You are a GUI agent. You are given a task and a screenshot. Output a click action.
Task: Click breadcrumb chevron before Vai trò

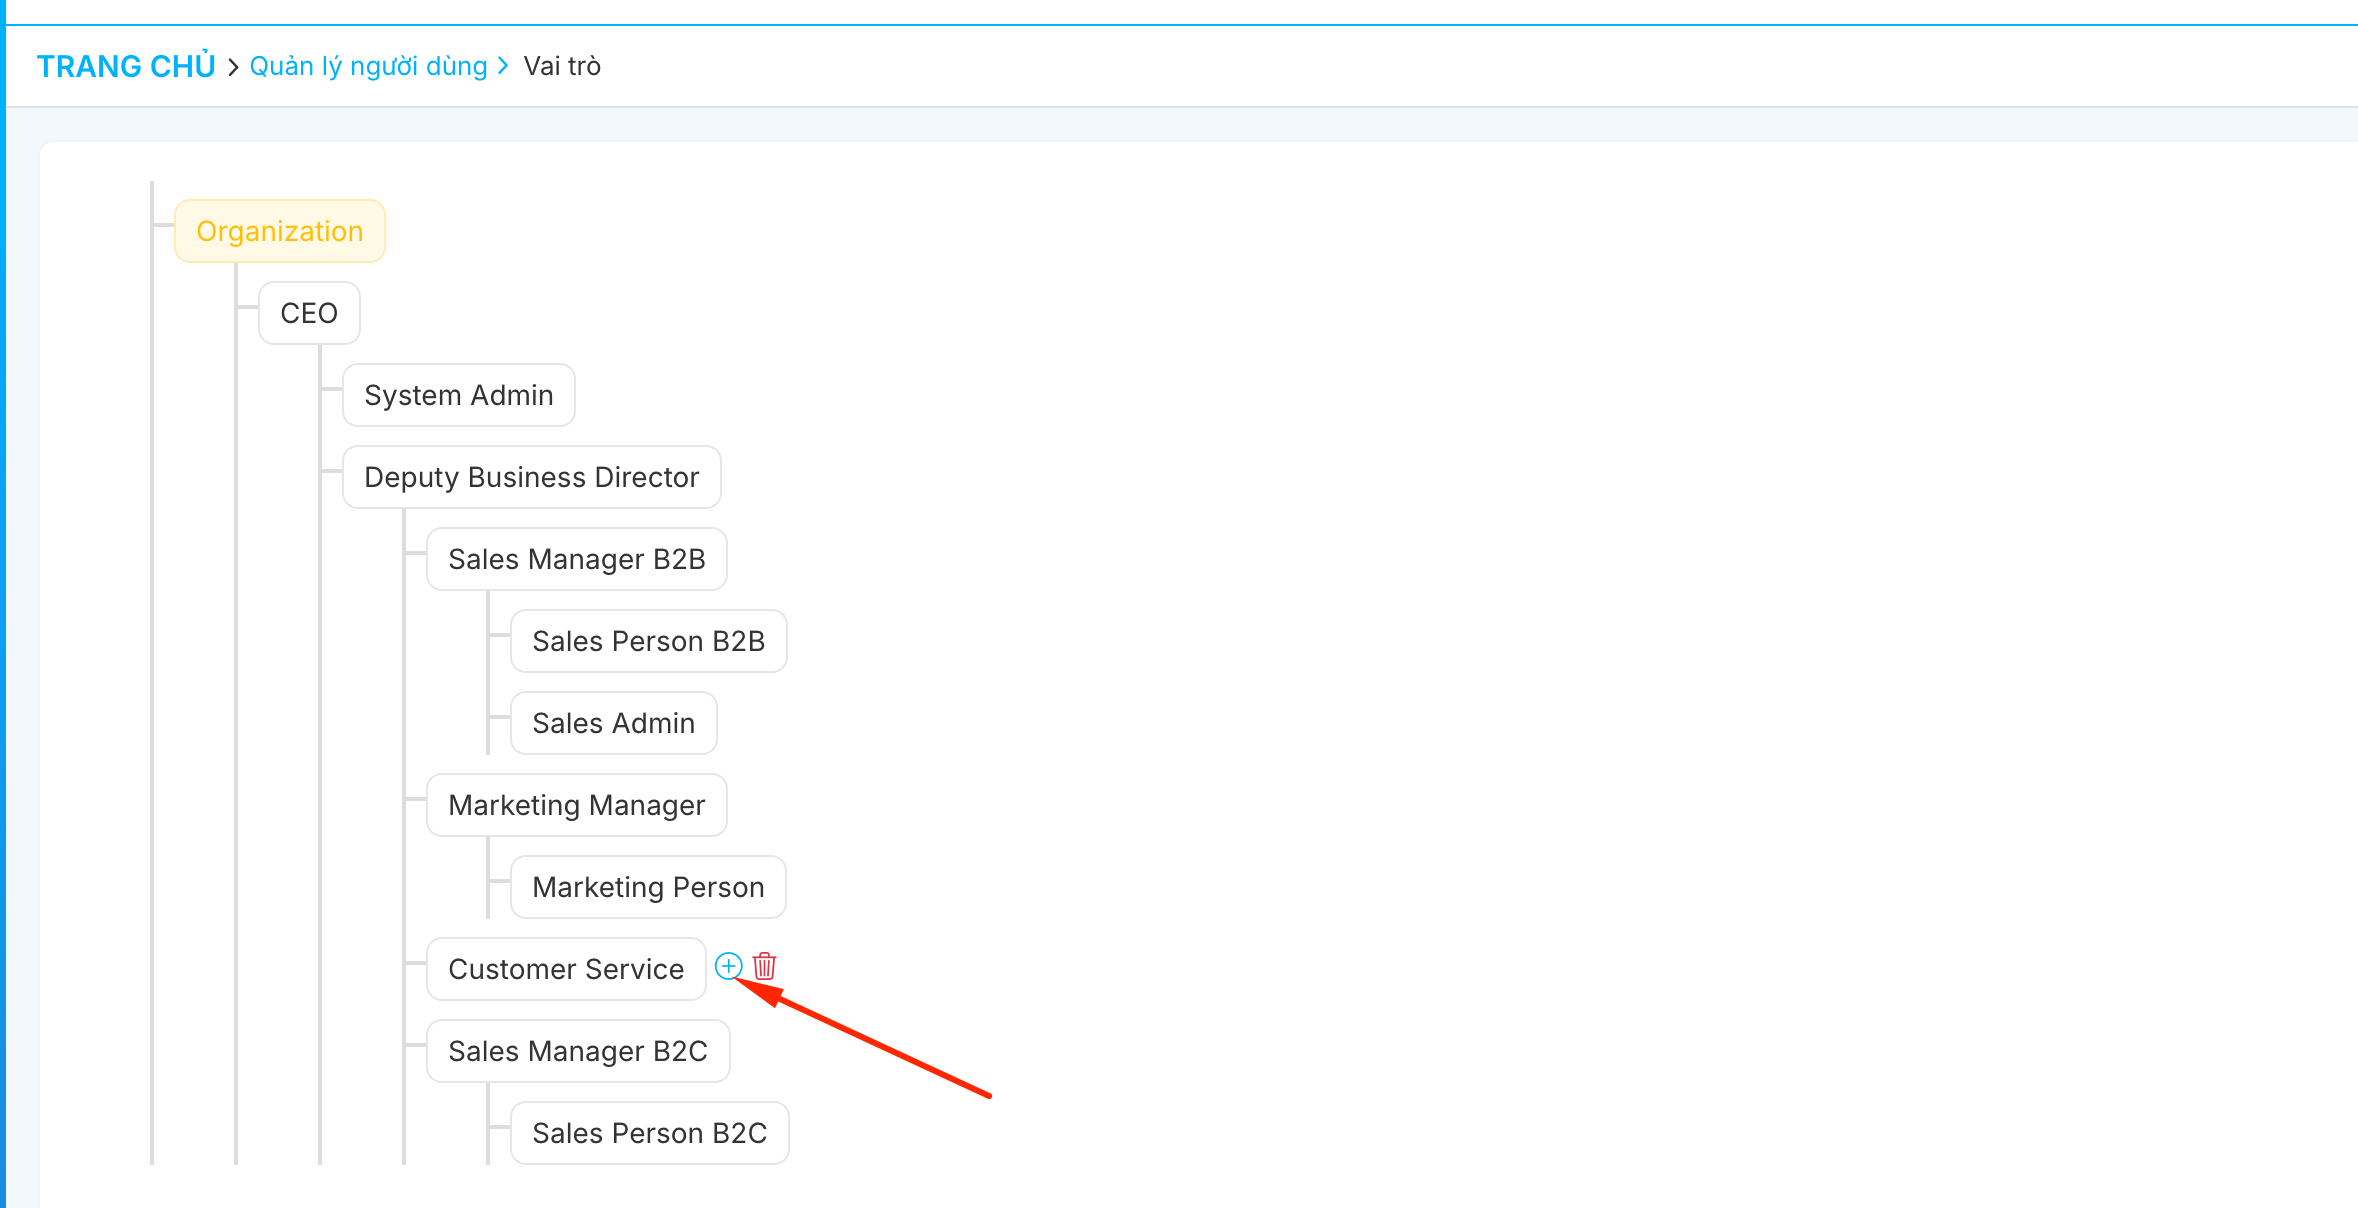point(503,66)
